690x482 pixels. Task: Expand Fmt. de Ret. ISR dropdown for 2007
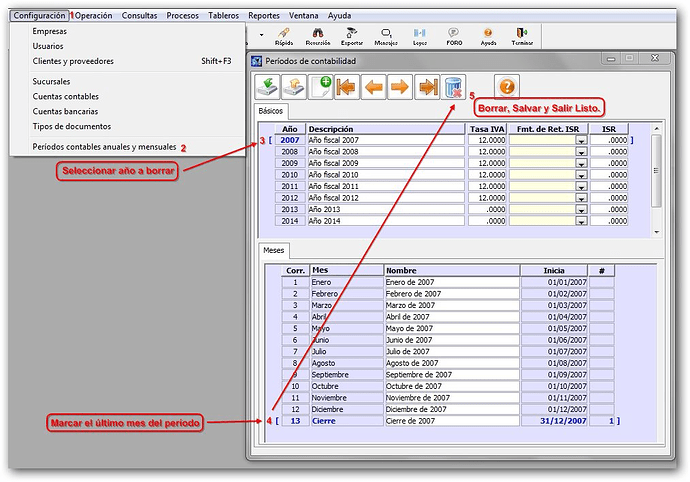tap(580, 142)
